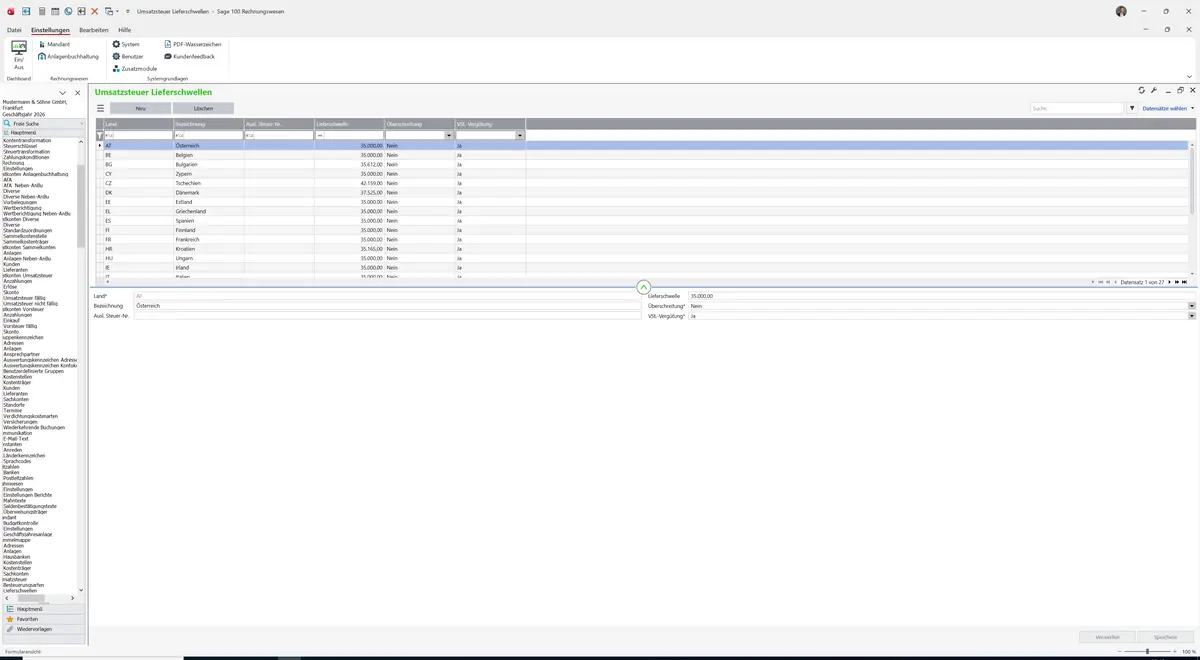Click the zoom slider in status bar
1200x660 pixels.
point(1147,651)
